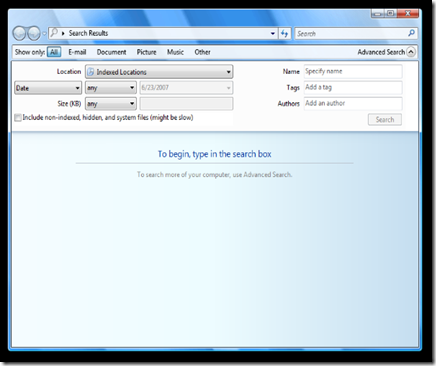Click the Back navigation arrow
436x366 pixels.
point(19,33)
